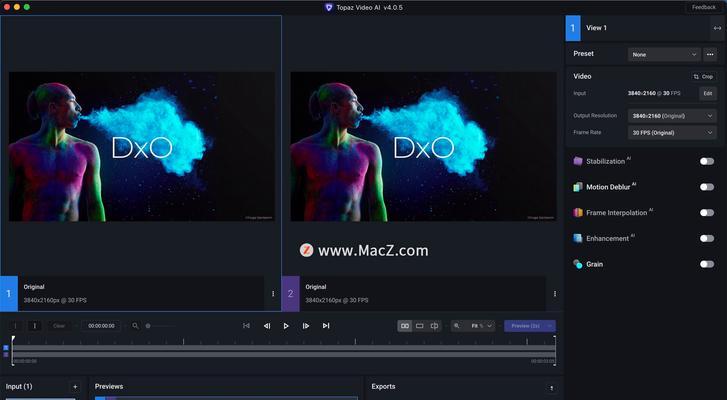Click the timeline end trim handle
727x400 pixels.
[x=555, y=351]
